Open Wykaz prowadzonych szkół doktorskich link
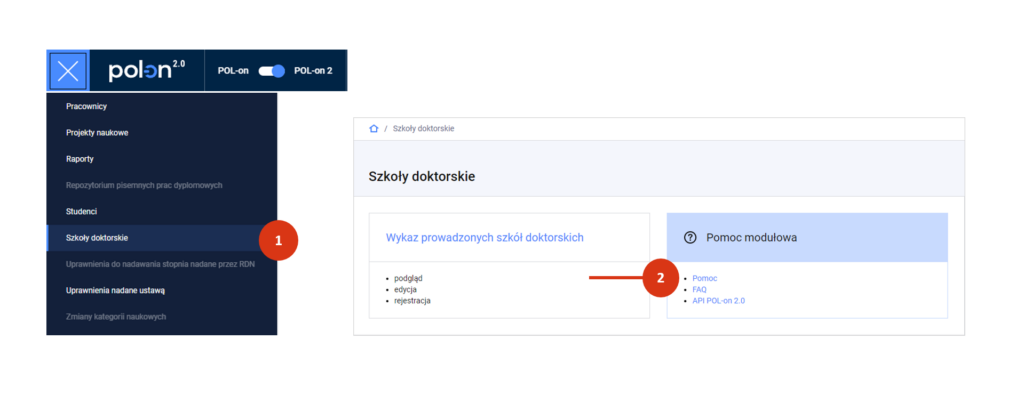The image size is (1024, 420). coord(484,238)
